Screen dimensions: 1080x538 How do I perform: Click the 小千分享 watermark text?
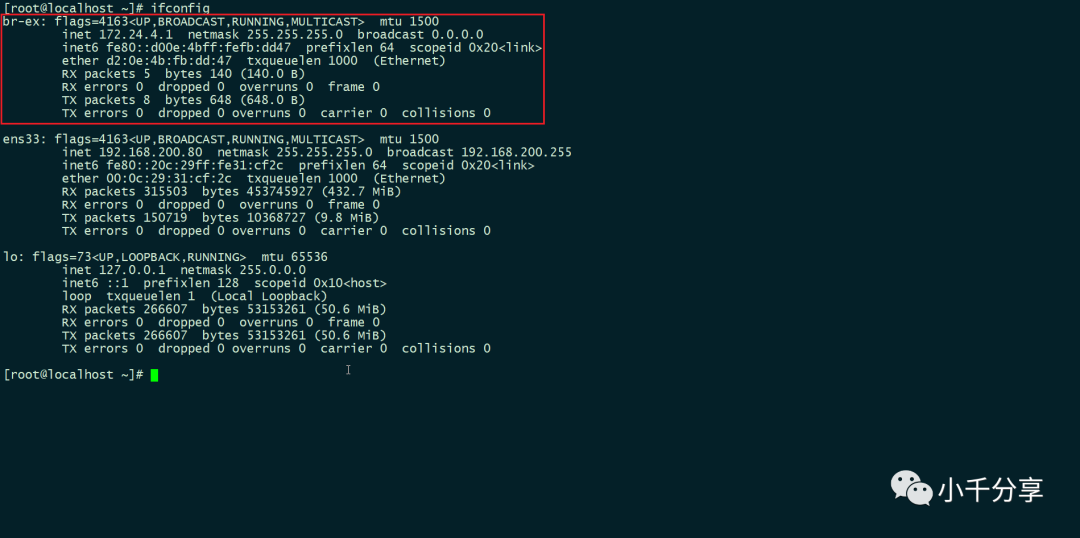tap(990, 489)
